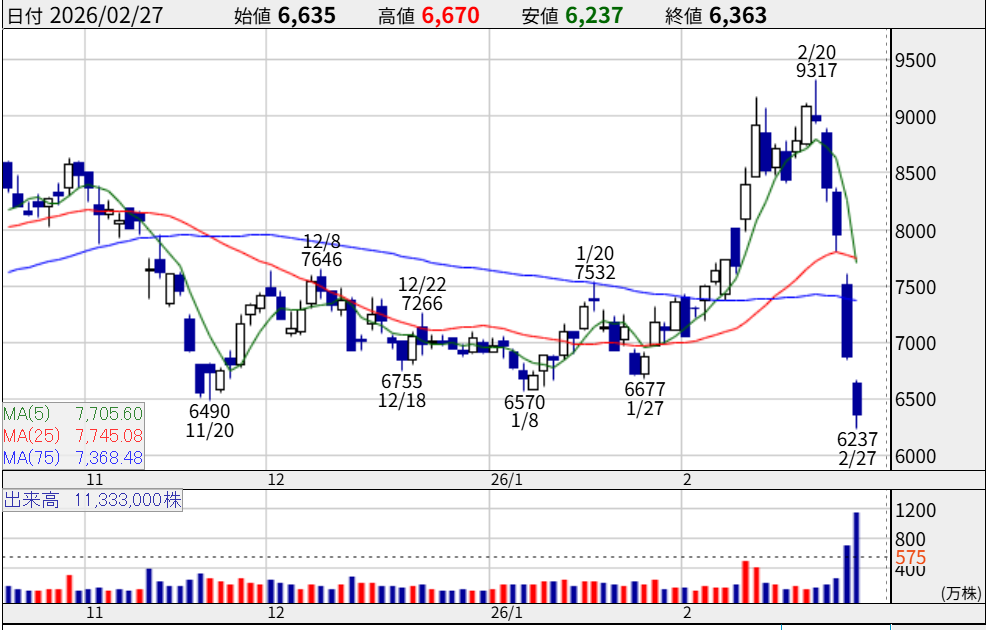986x630 pixels.
Task: Select the 始値 6,635 opening price
Action: 285,15
